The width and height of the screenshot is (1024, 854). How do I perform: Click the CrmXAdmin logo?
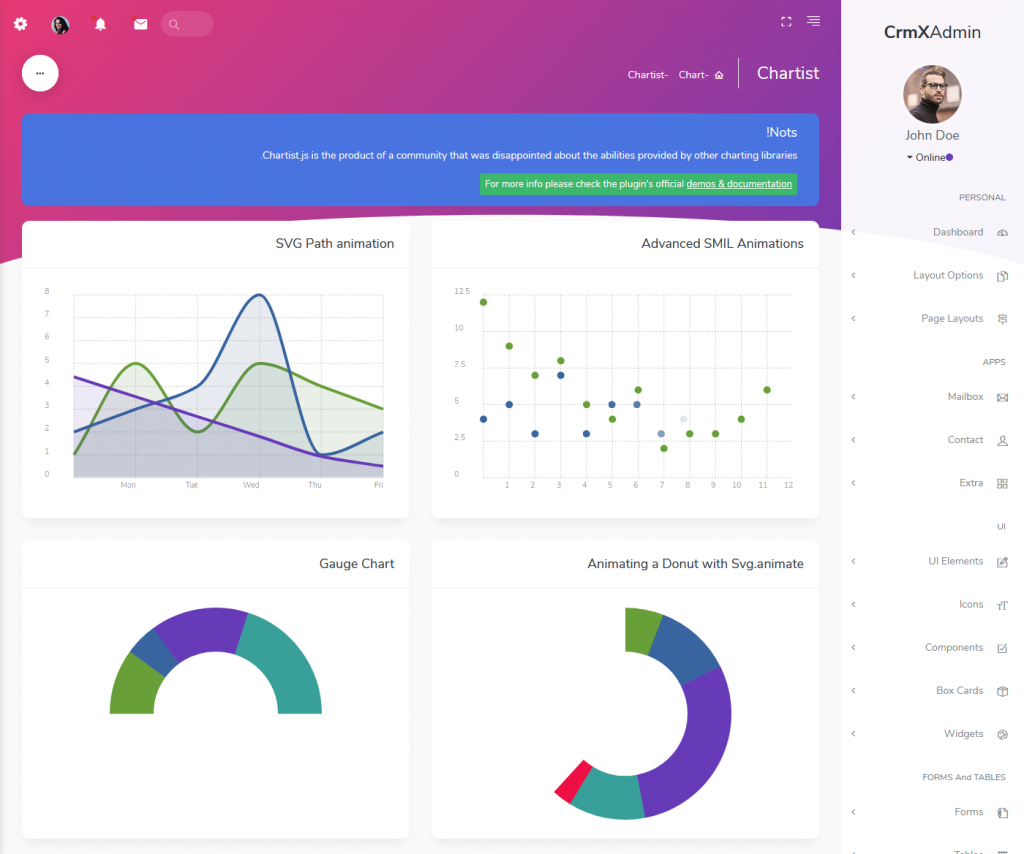pos(932,32)
